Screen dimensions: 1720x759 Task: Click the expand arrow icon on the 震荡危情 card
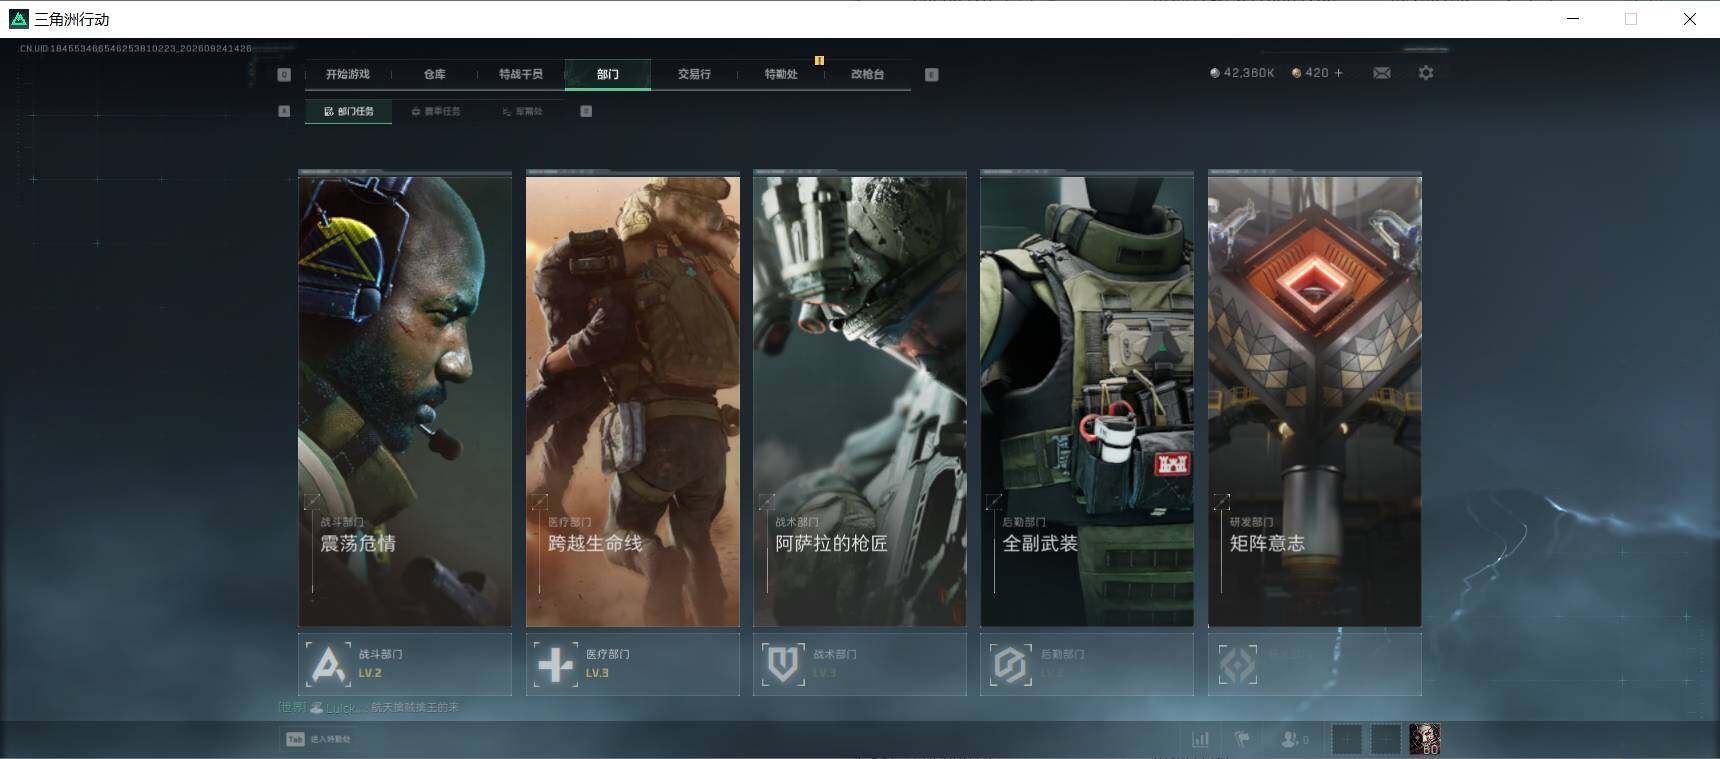pyautogui.click(x=313, y=501)
